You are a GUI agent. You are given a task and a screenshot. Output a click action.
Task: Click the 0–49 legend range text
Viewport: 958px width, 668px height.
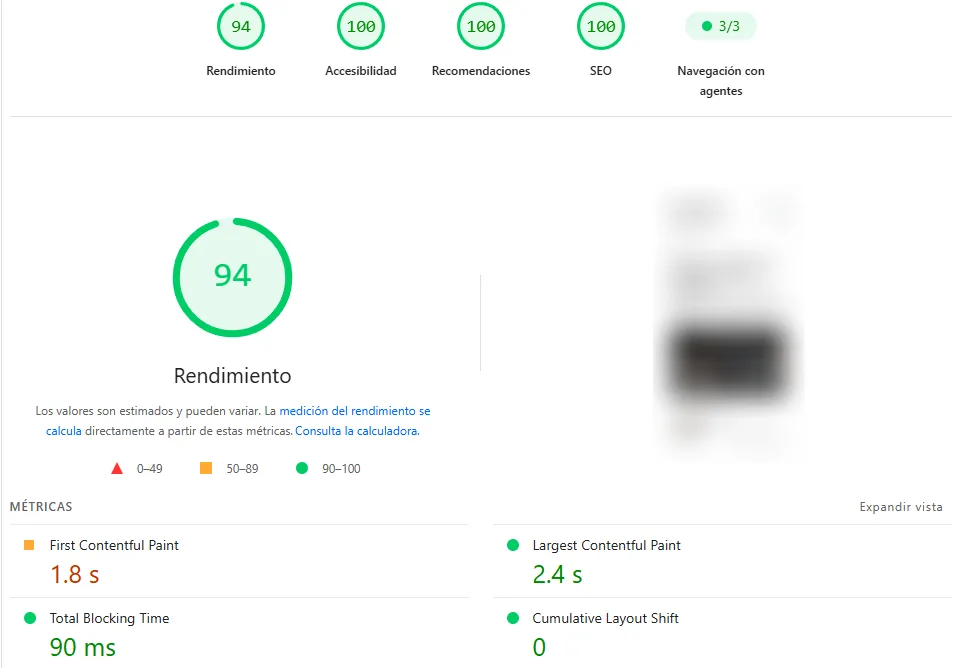tap(150, 469)
